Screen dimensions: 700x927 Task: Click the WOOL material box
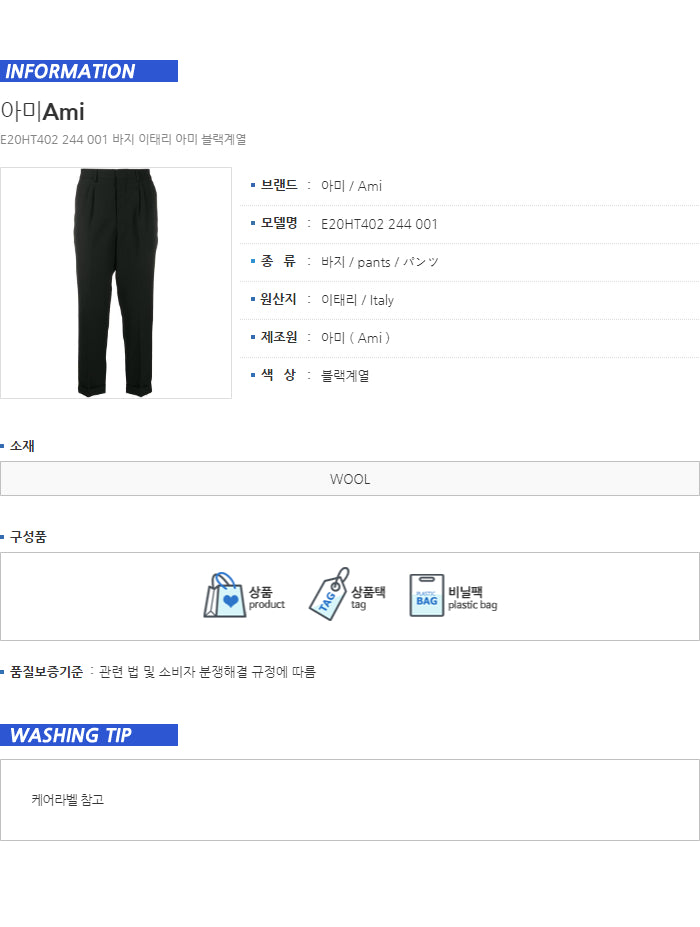350,479
